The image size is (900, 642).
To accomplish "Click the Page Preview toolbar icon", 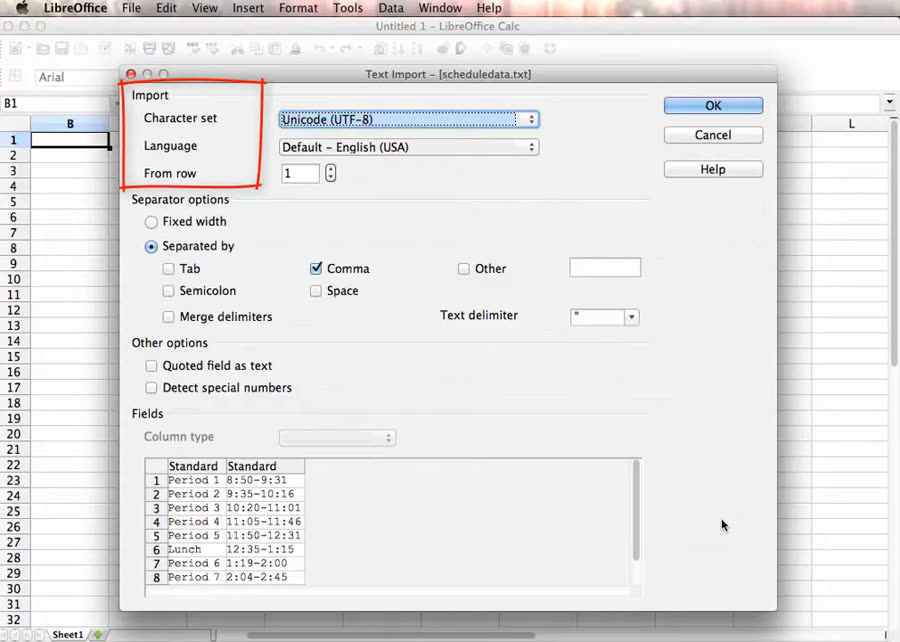I will click(169, 49).
